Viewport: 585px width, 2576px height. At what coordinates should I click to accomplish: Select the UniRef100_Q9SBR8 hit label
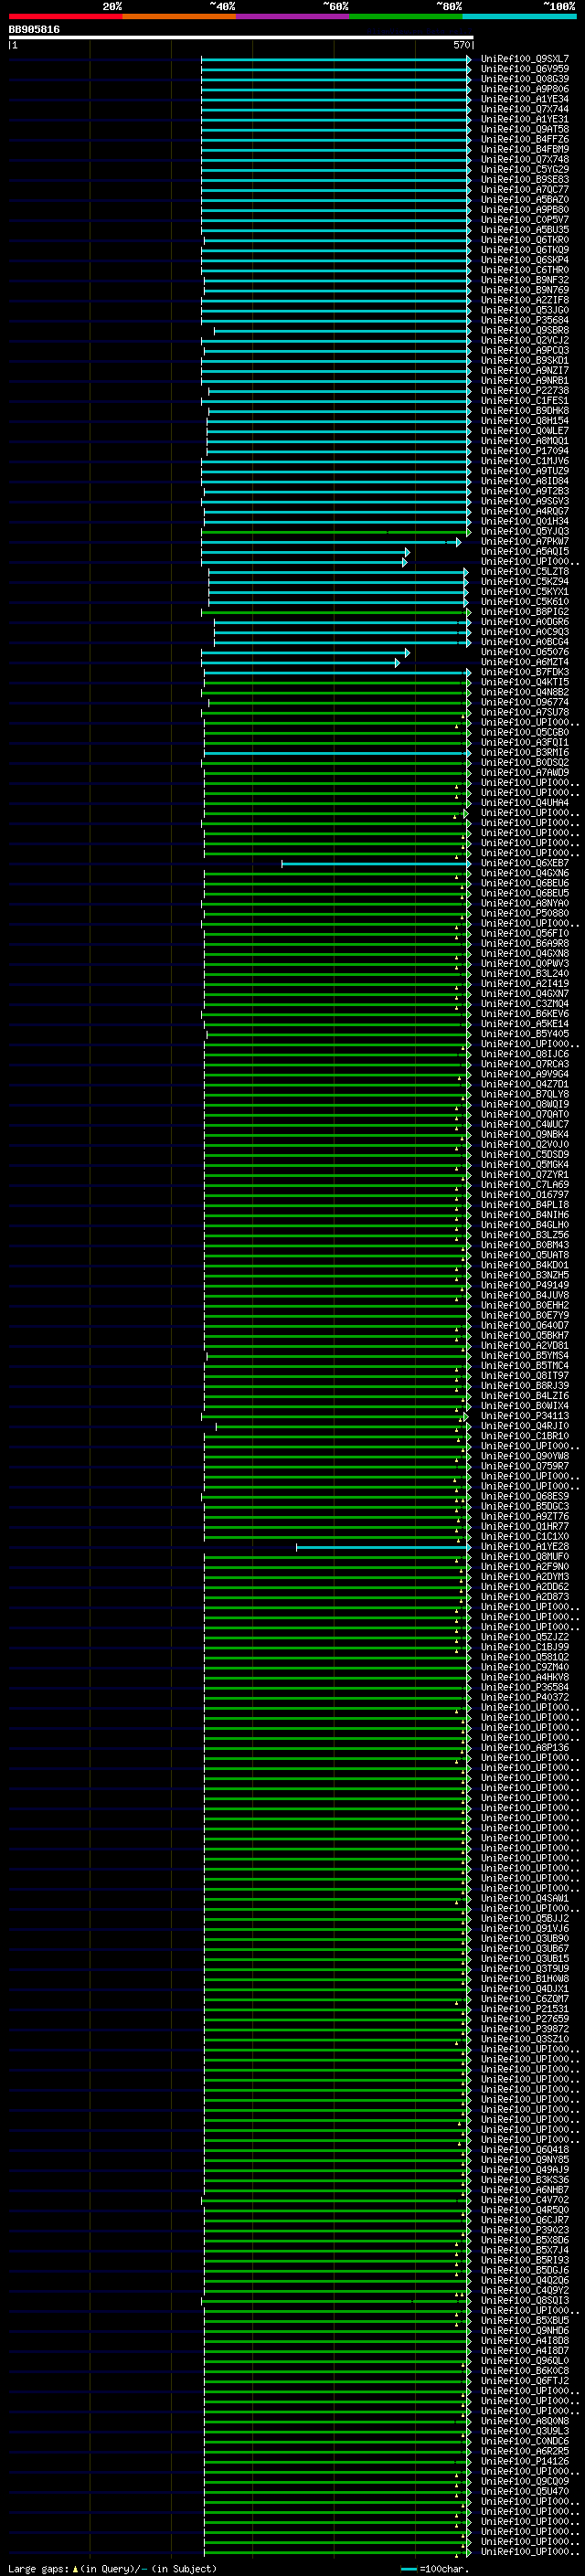[525, 330]
